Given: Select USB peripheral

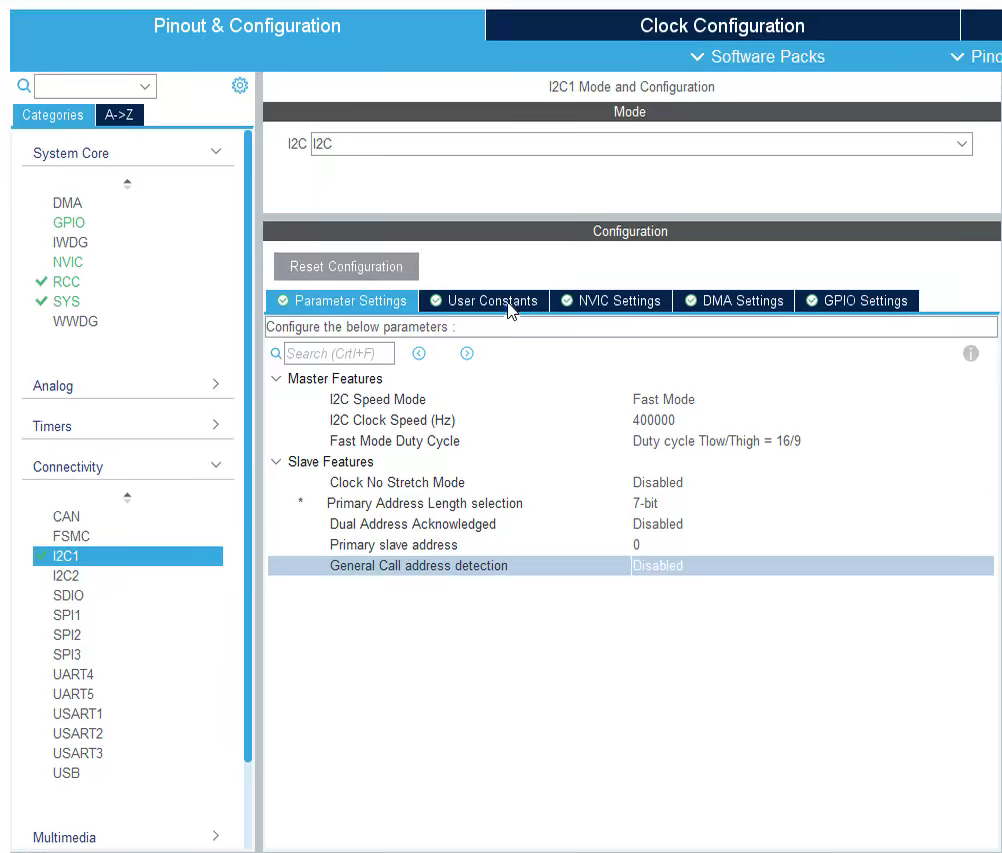Looking at the screenshot, I should (66, 773).
